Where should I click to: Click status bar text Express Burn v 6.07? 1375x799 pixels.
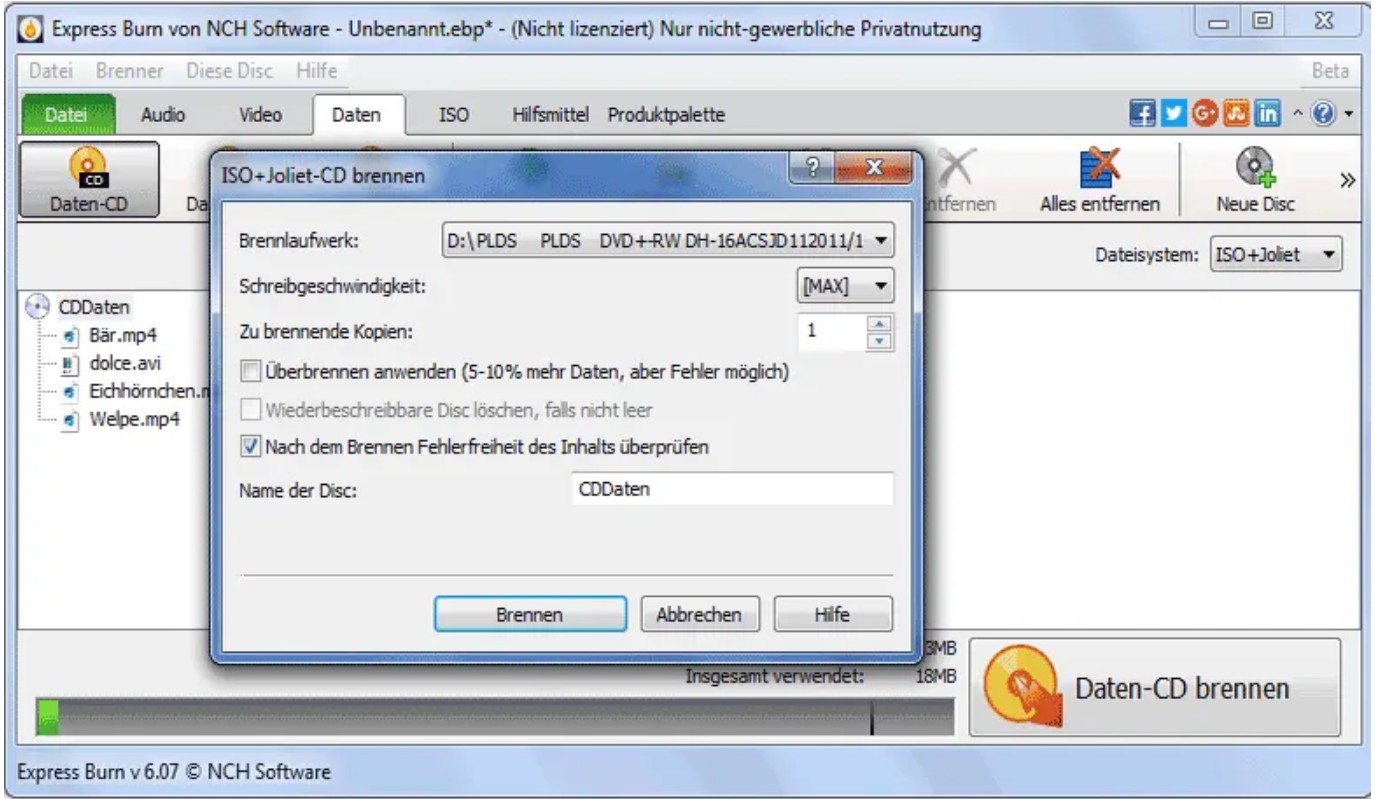tap(175, 772)
